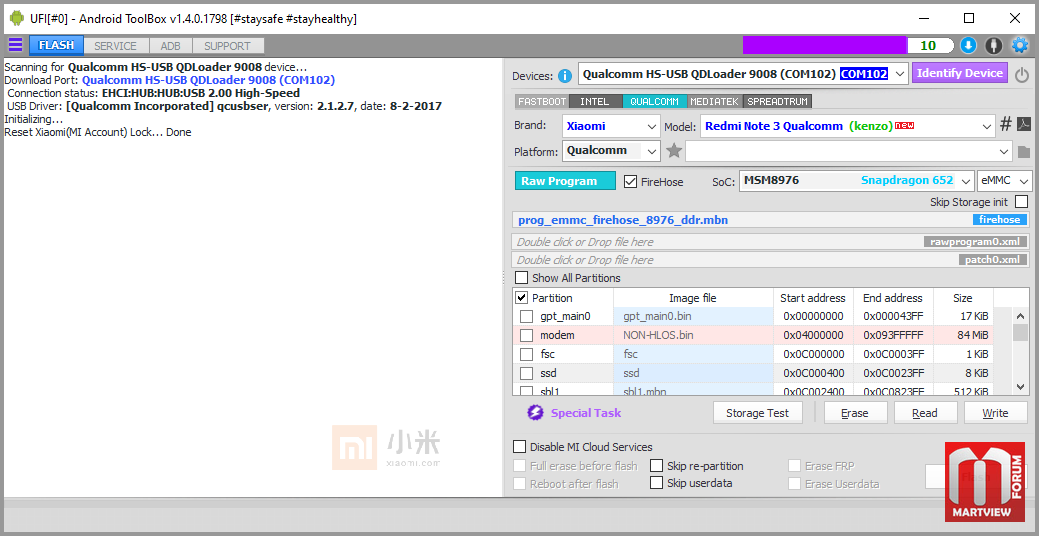The image size is (1039, 536).
Task: Click the blue download arrow icon
Action: pyautogui.click(x=968, y=45)
